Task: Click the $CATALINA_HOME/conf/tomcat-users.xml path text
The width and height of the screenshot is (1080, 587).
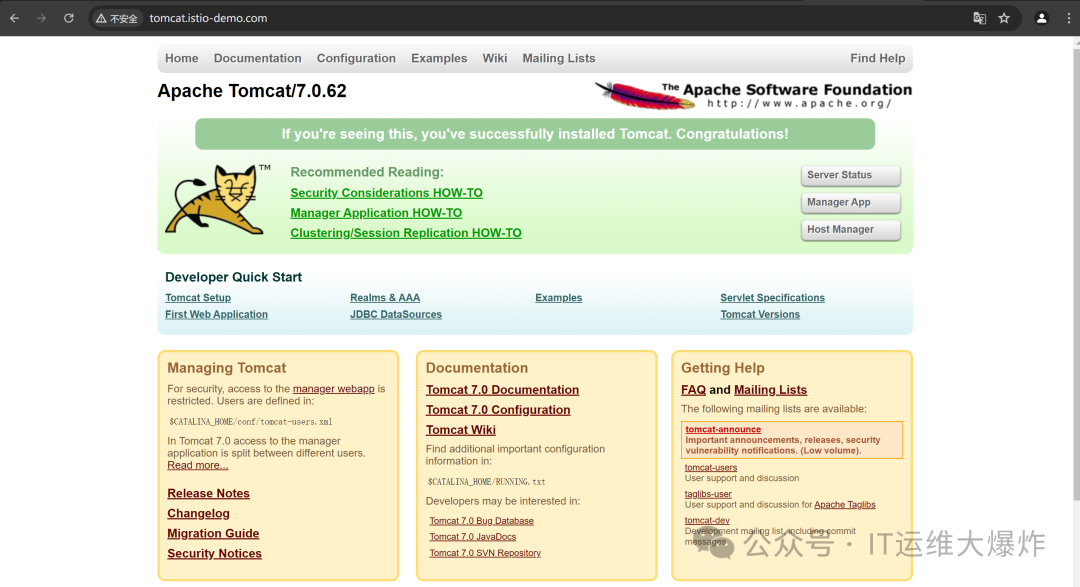Action: (x=251, y=422)
